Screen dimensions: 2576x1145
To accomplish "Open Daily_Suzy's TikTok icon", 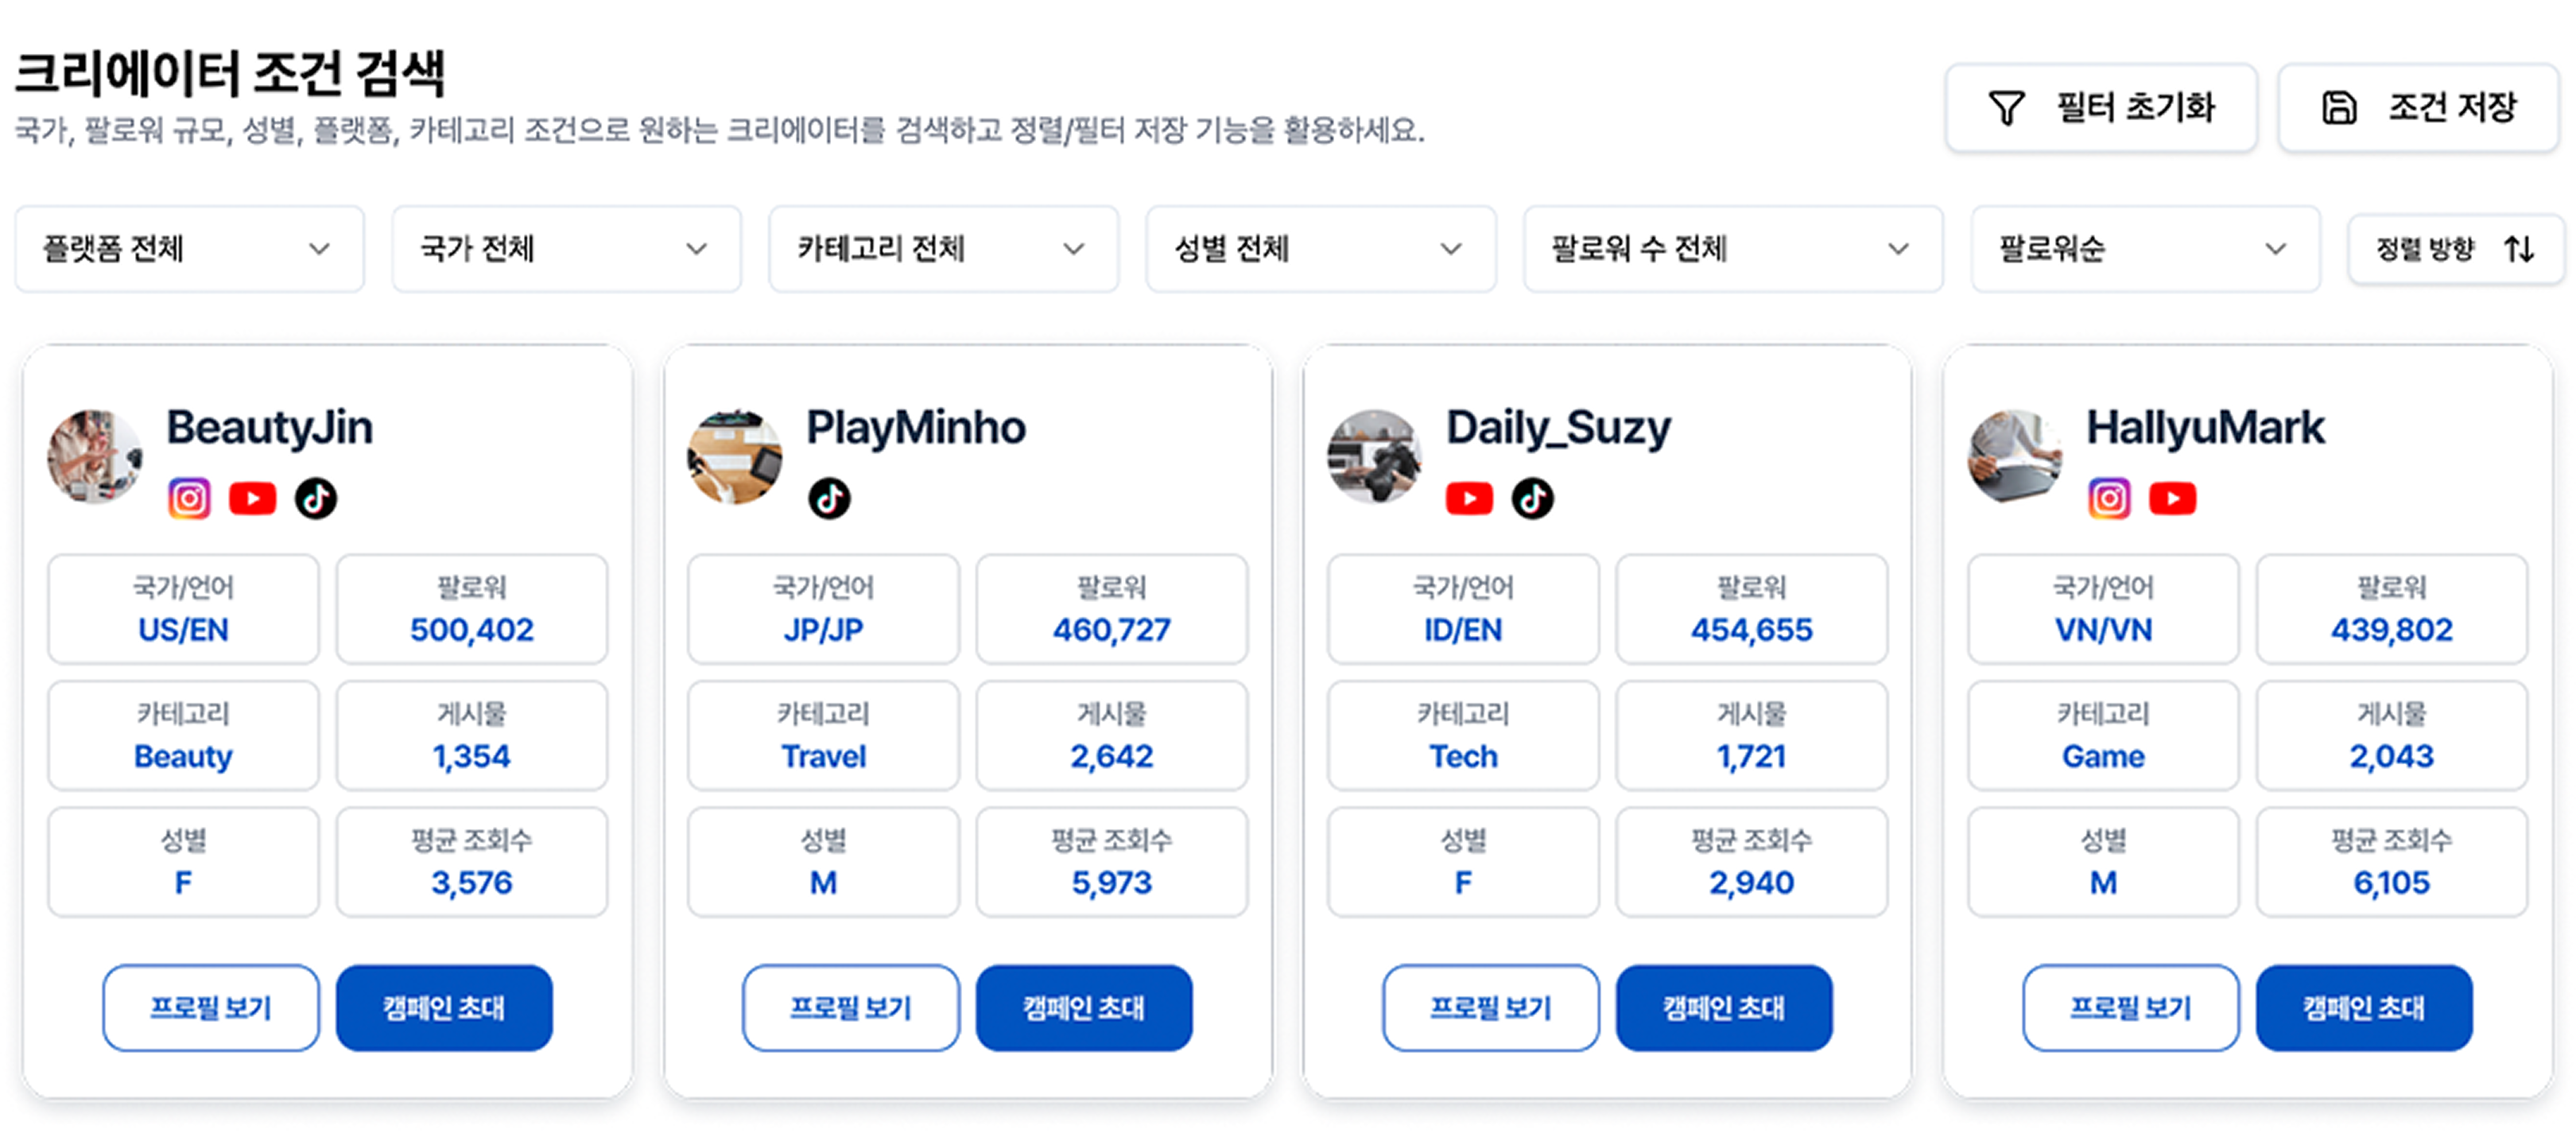I will [1532, 498].
